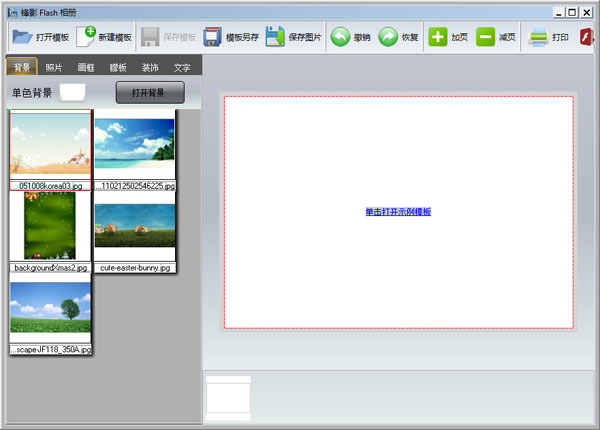
Task: Add a page with green plus icon
Action: pos(438,37)
